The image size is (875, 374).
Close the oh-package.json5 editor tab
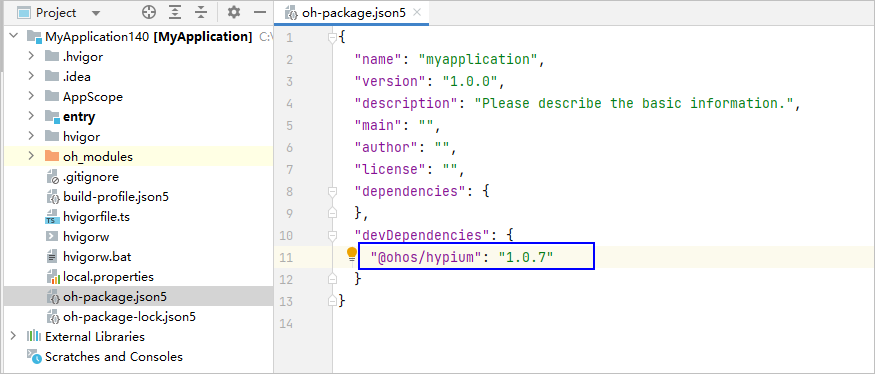point(416,12)
